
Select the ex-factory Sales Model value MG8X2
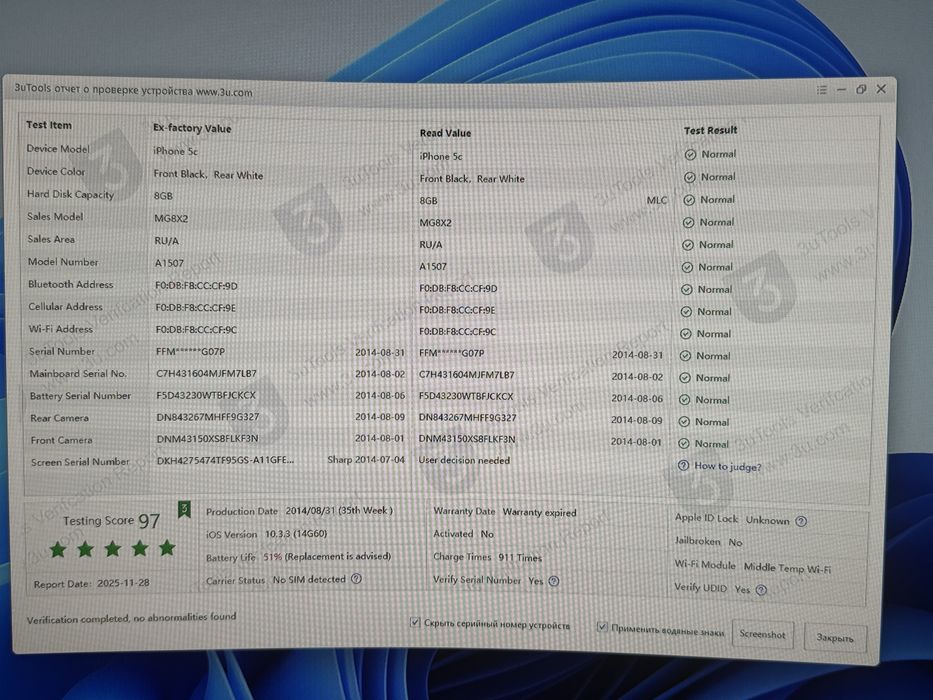coord(171,218)
